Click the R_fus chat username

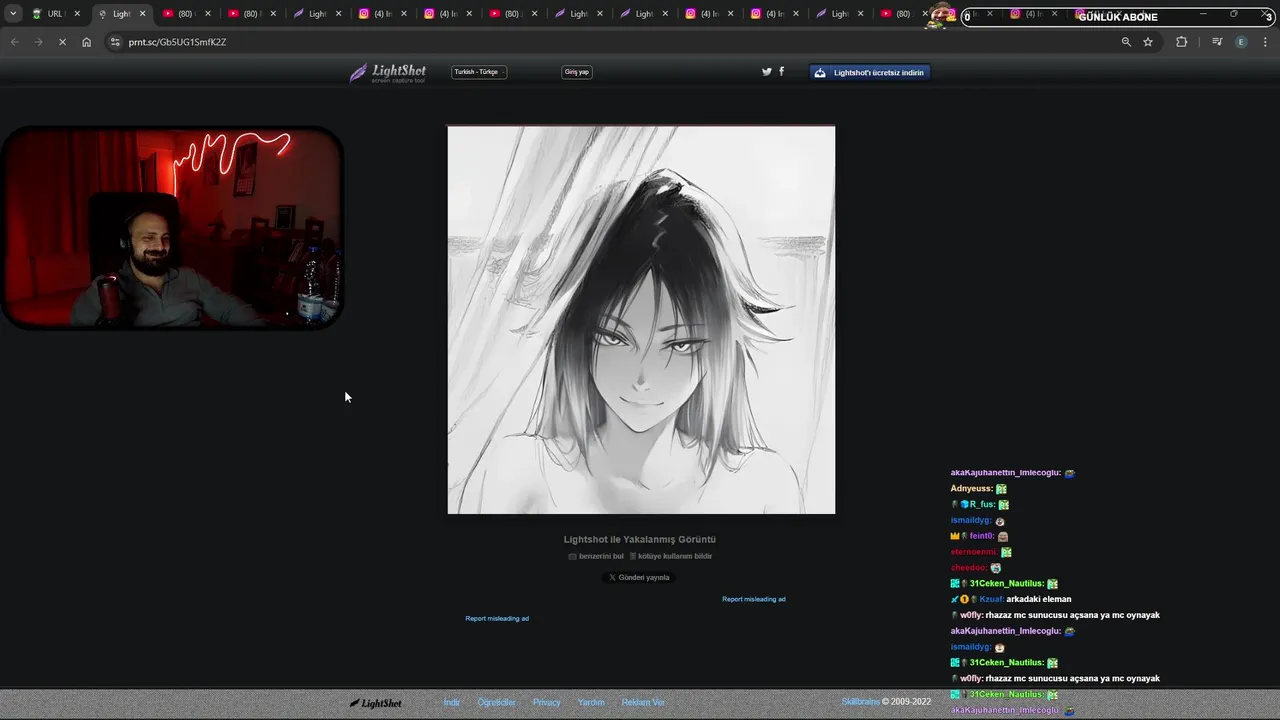982,505
